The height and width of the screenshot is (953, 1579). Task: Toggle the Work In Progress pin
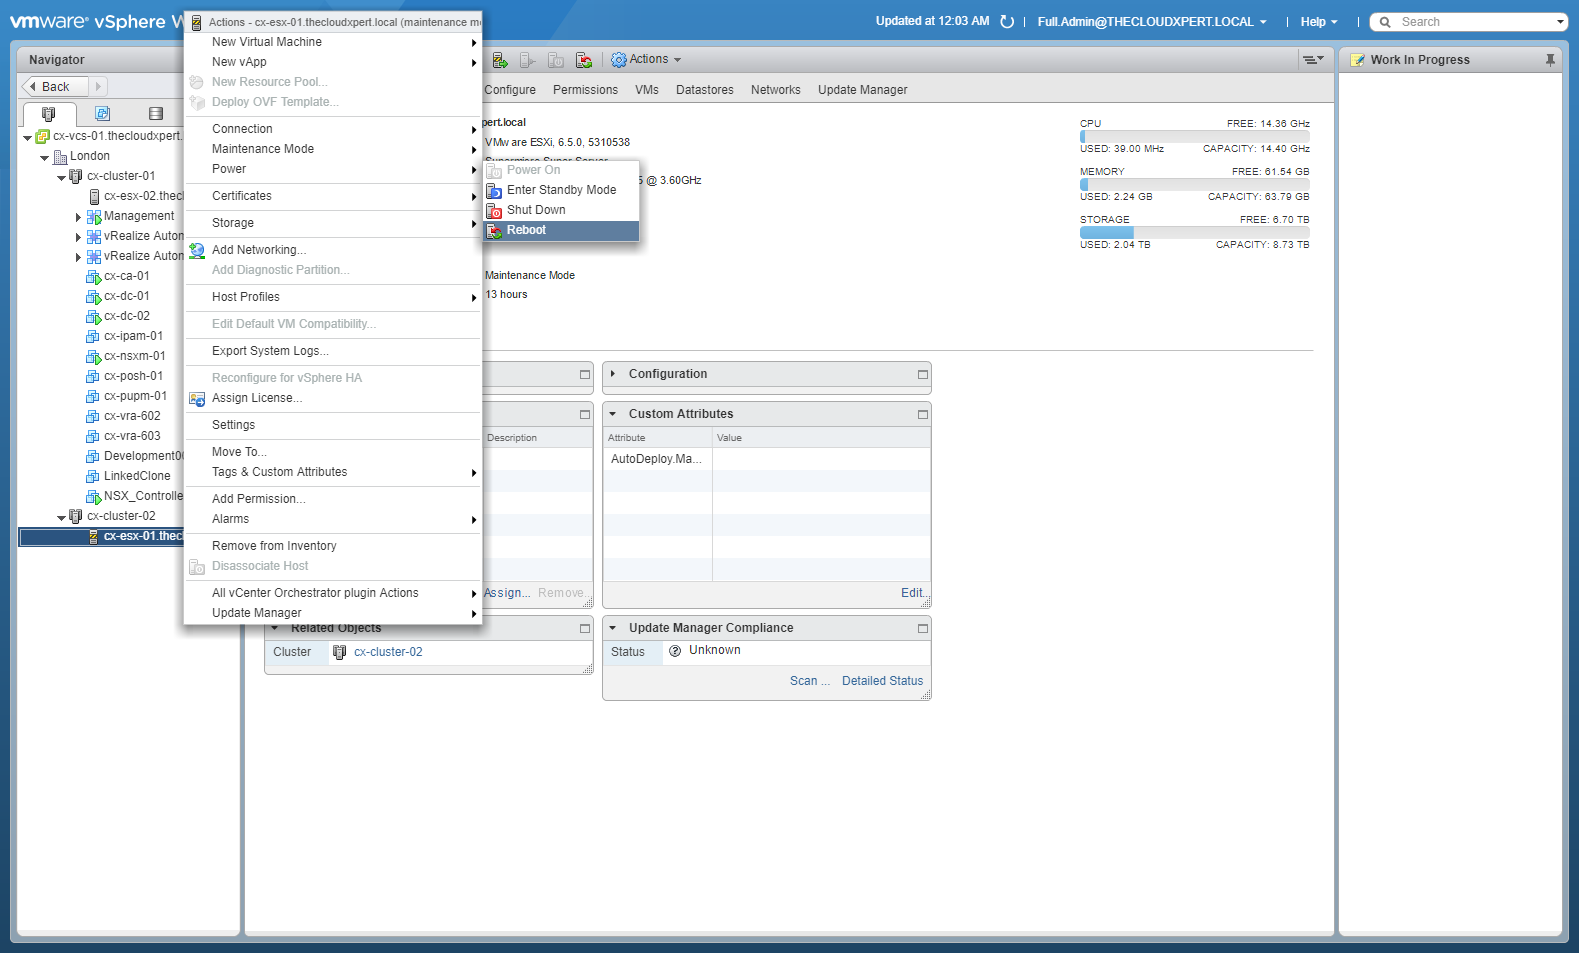pyautogui.click(x=1549, y=60)
